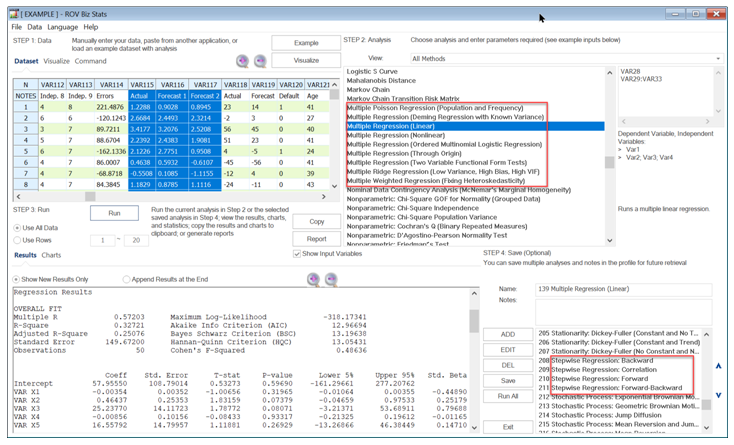Zoom in on the dataset grid
Image resolution: width=734 pixels, height=445 pixels.
242,61
